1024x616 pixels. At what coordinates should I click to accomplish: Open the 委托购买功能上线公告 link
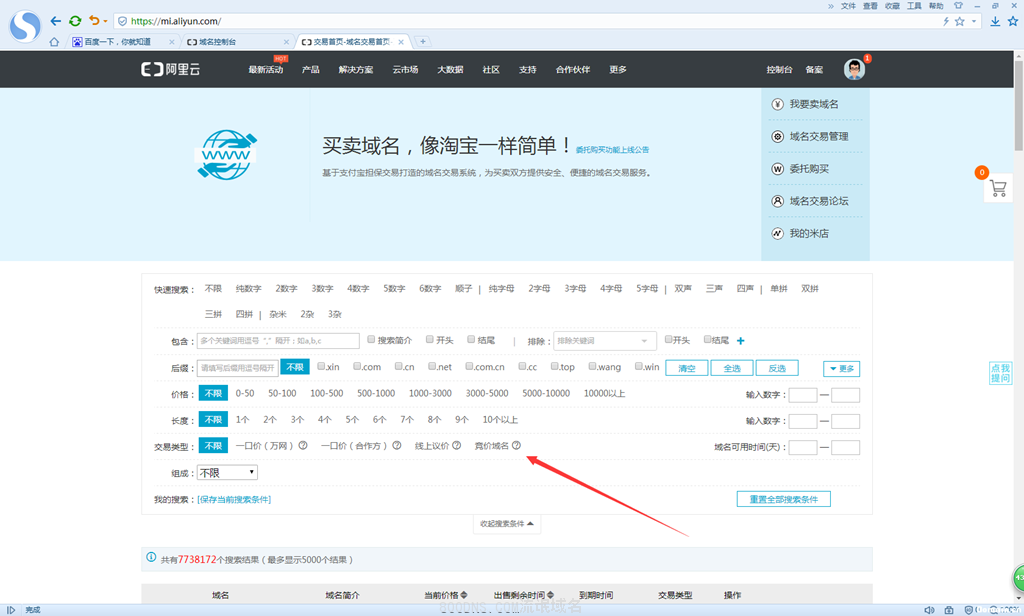click(613, 150)
